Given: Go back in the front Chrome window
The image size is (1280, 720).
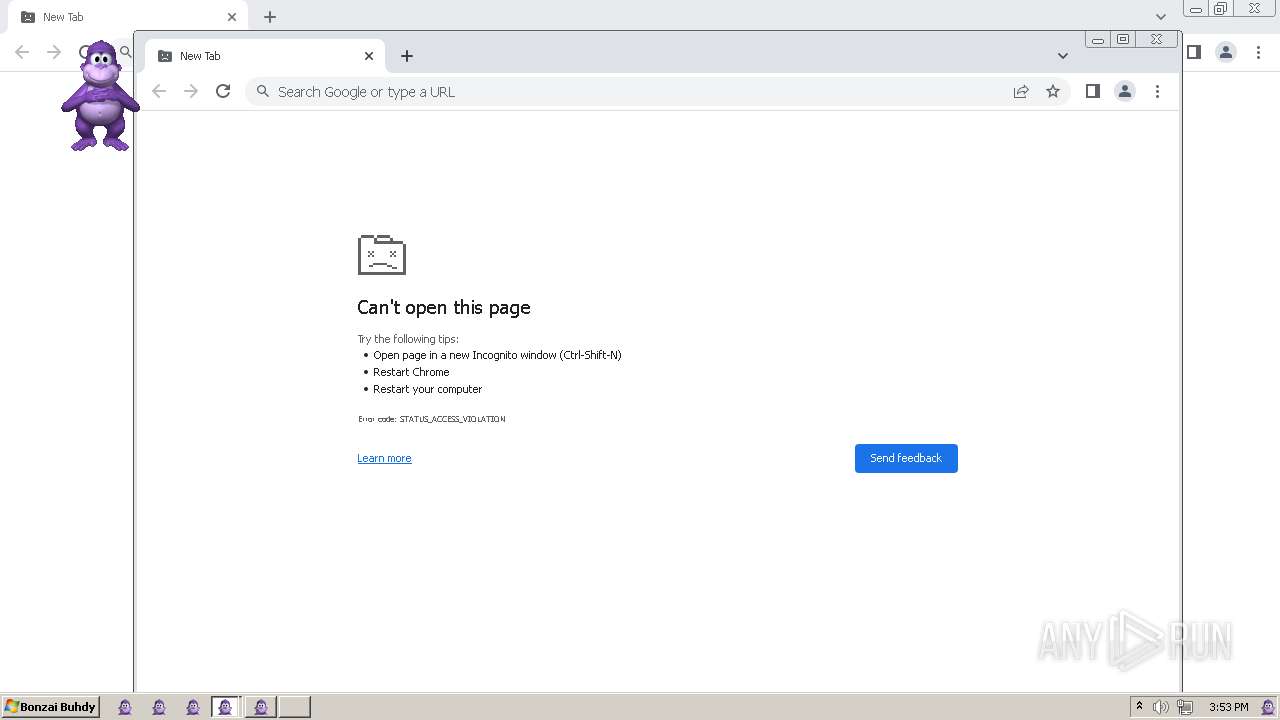Looking at the screenshot, I should point(159,91).
